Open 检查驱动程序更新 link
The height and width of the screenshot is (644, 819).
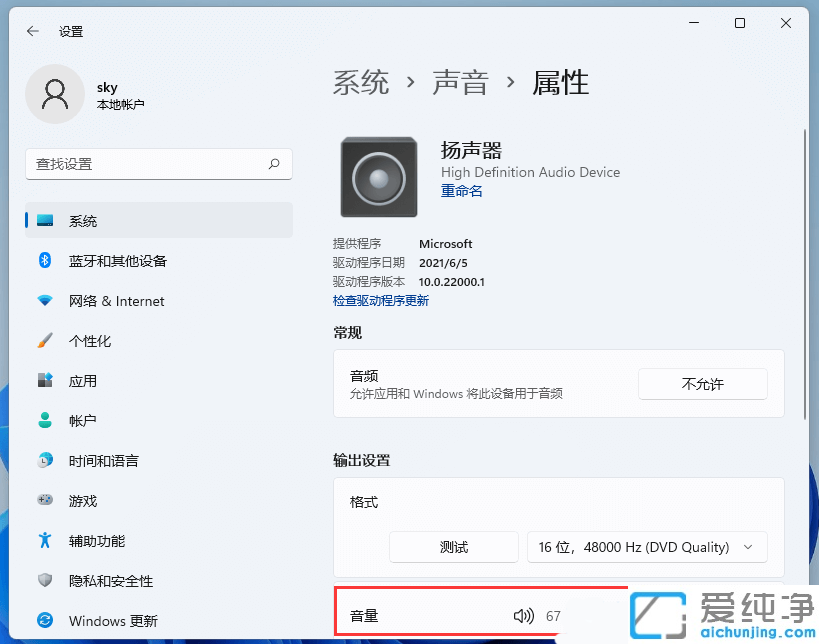point(381,300)
